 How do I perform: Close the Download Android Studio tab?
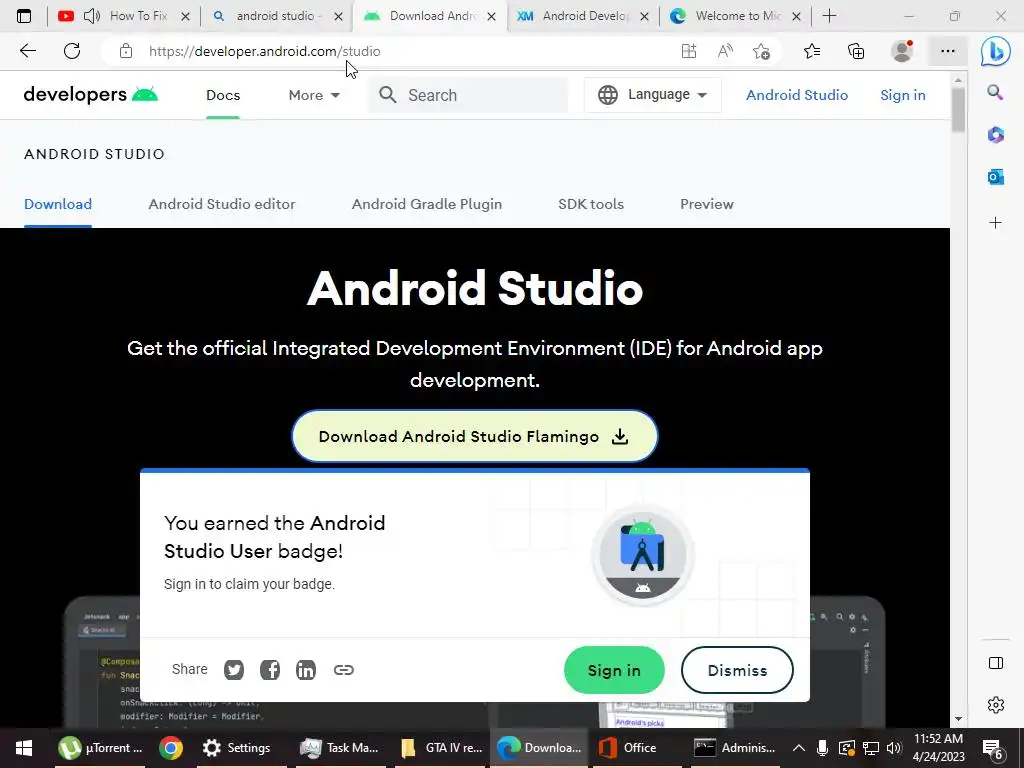(x=492, y=16)
